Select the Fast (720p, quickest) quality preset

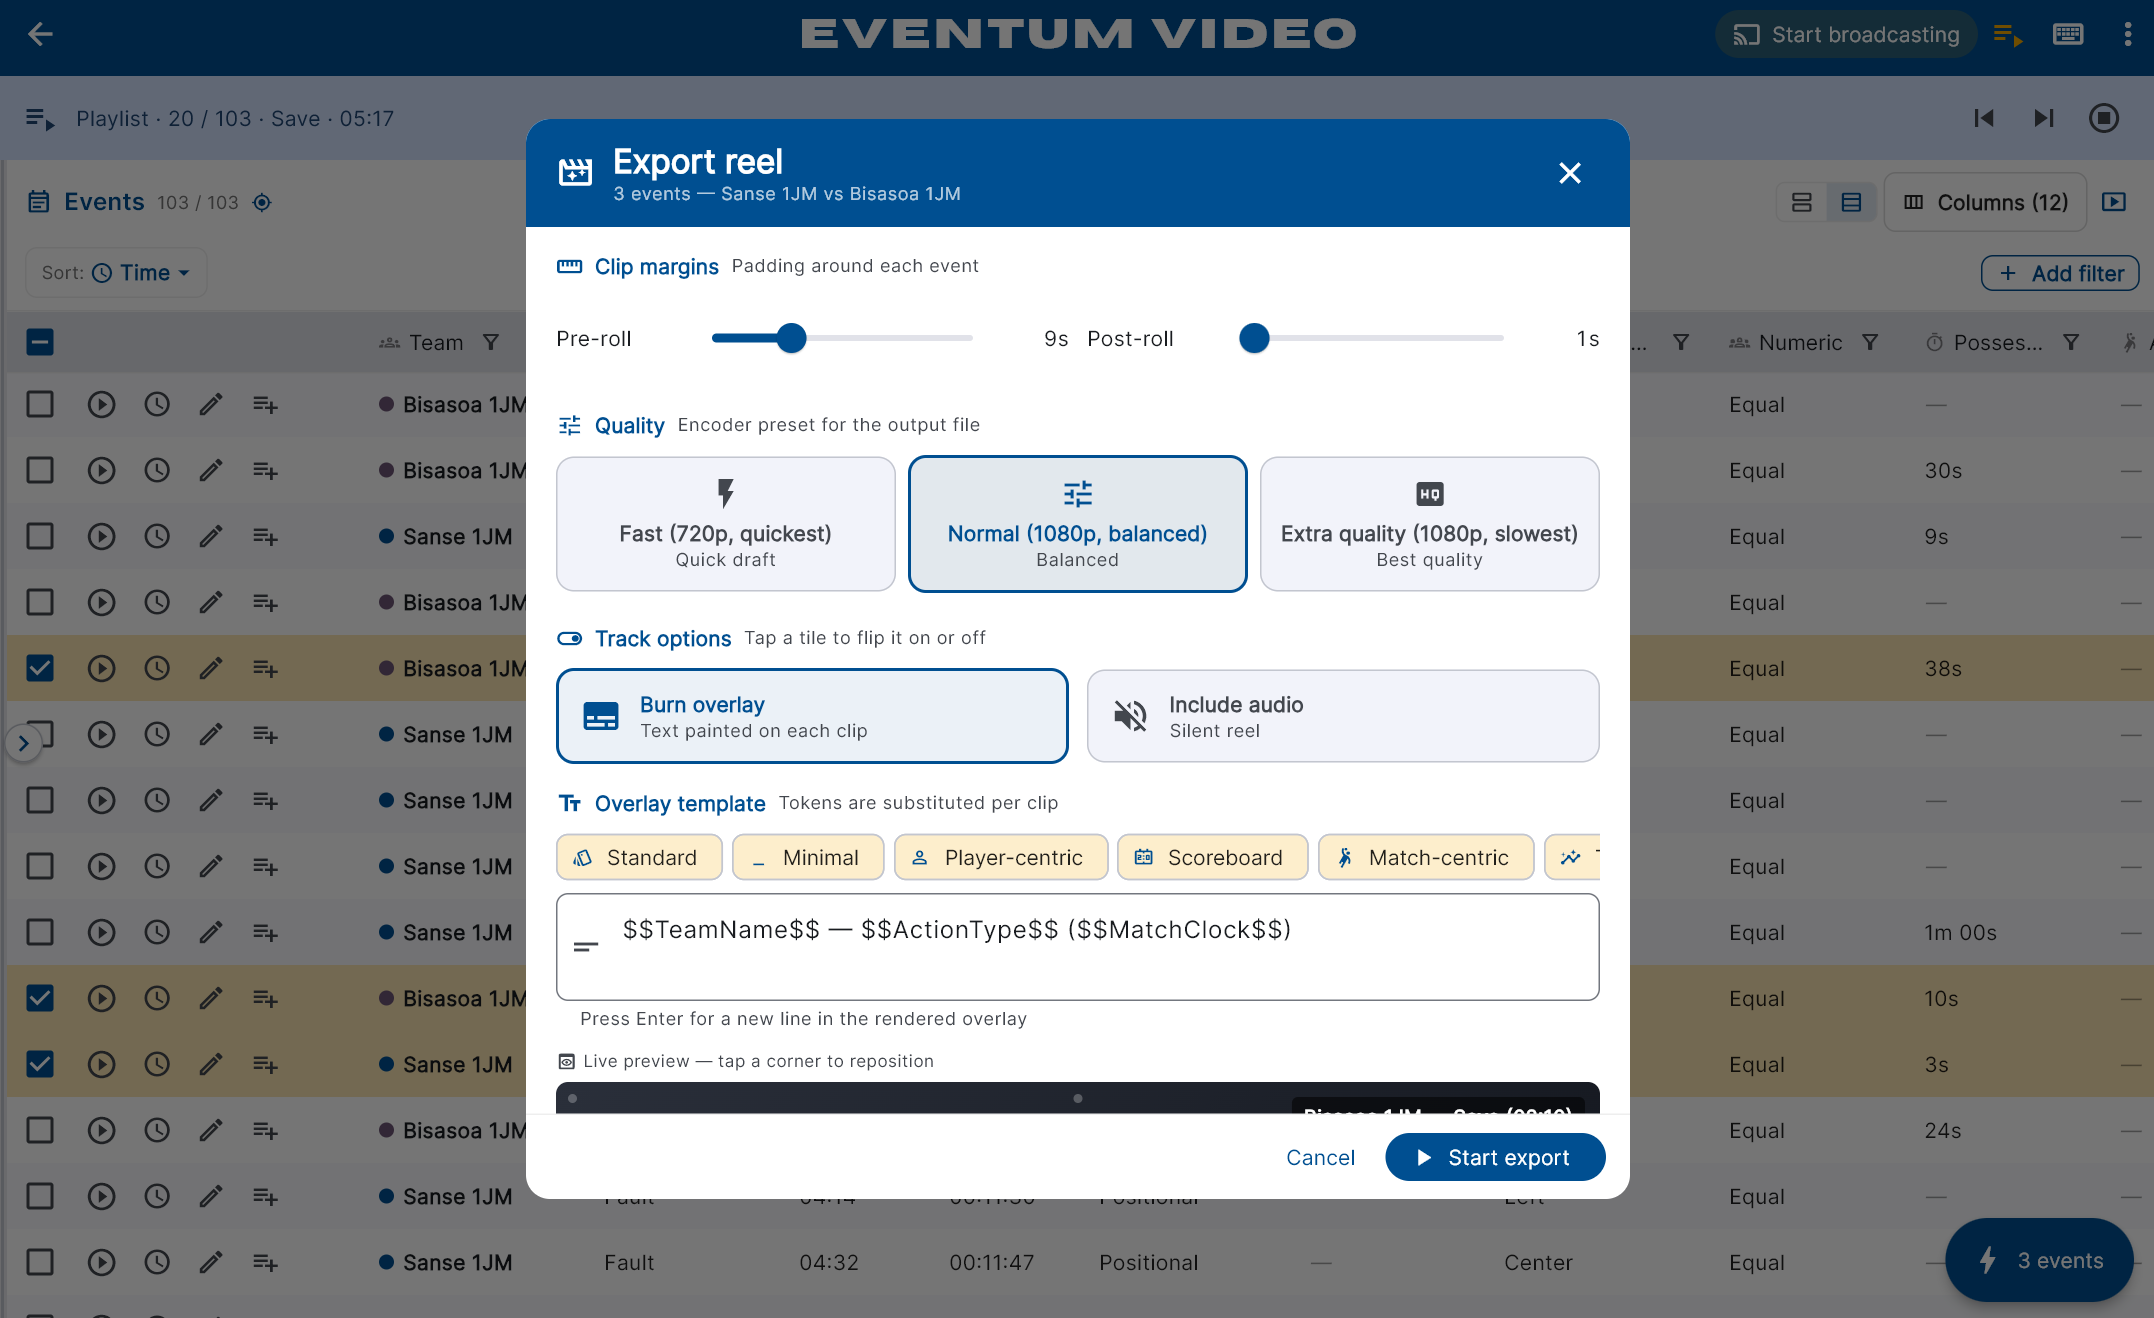point(725,524)
